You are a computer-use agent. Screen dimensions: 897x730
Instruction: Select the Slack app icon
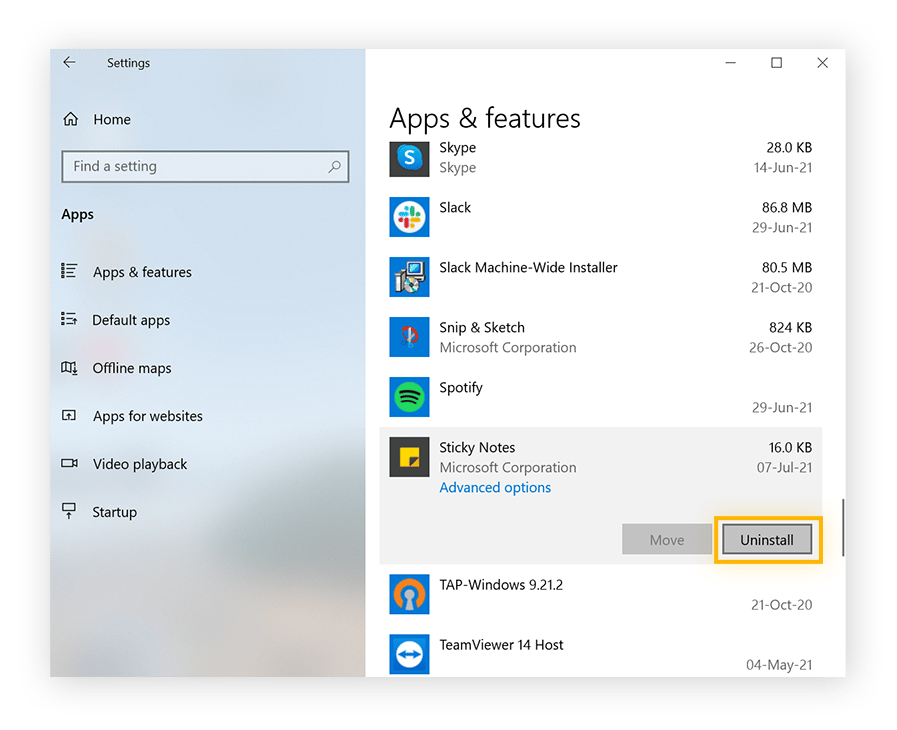(x=409, y=217)
